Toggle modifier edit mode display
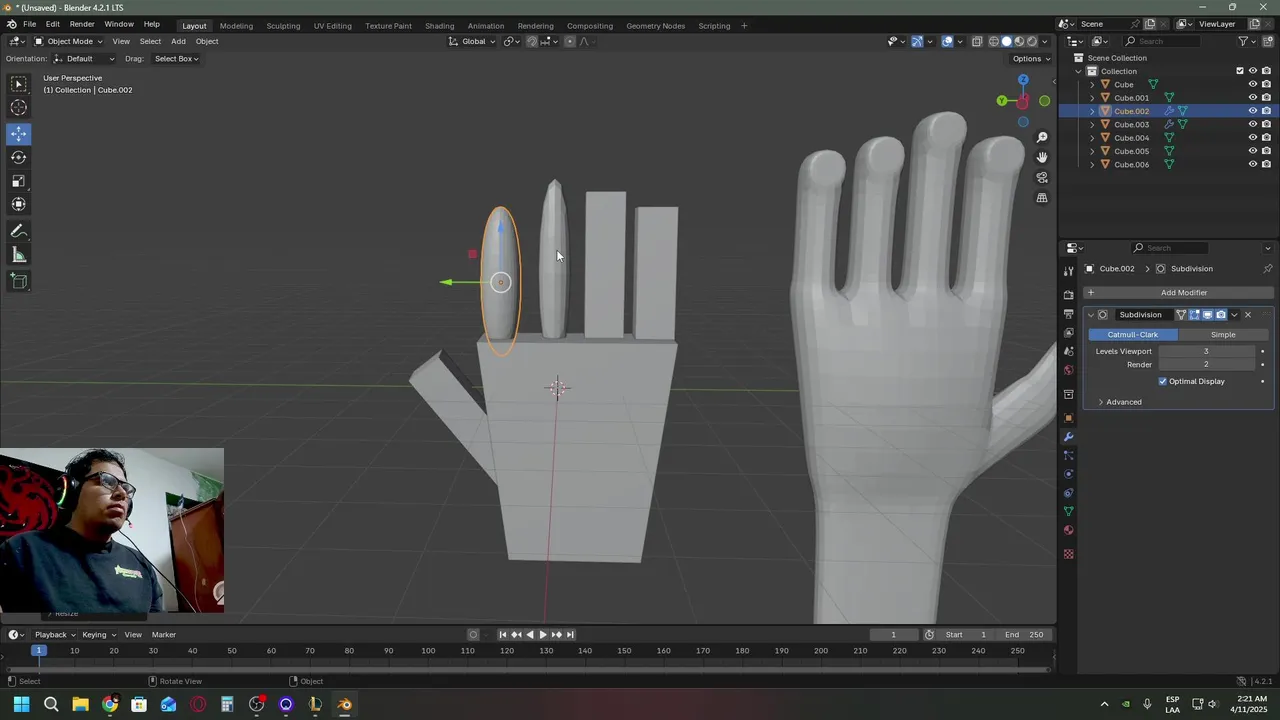Viewport: 1280px width, 720px height. [x=1194, y=315]
